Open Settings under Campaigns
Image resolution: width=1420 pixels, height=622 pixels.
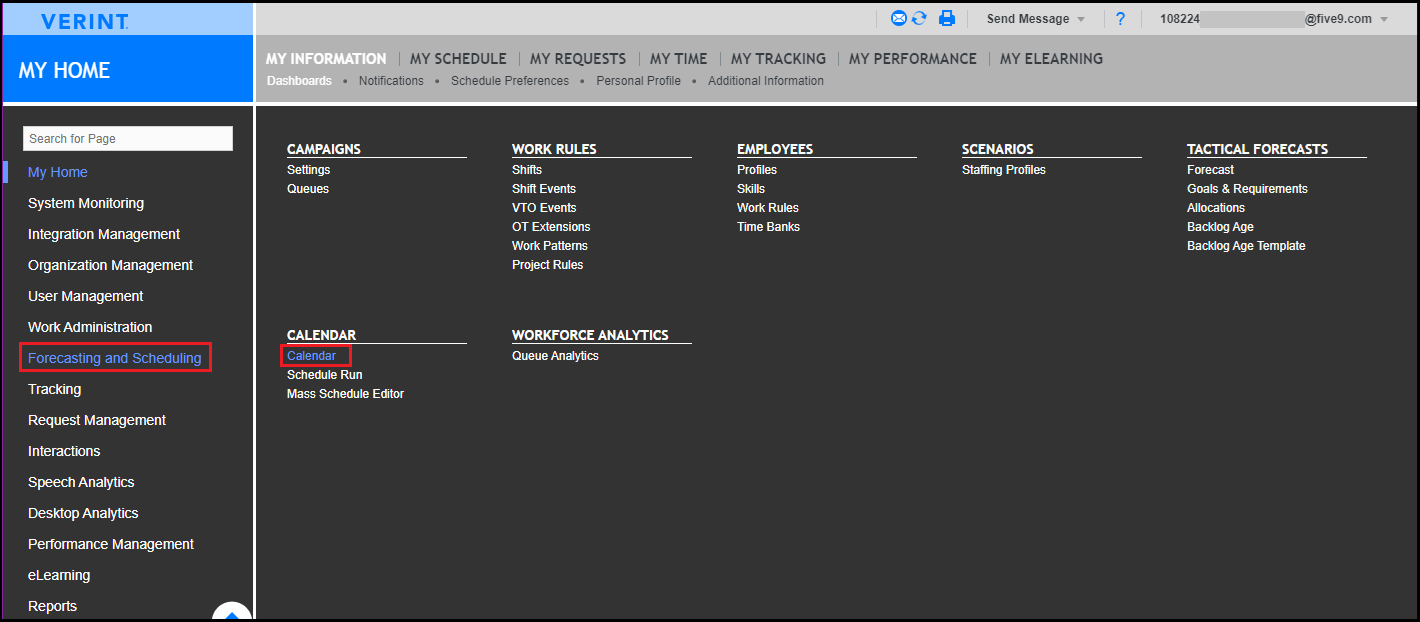tap(309, 170)
